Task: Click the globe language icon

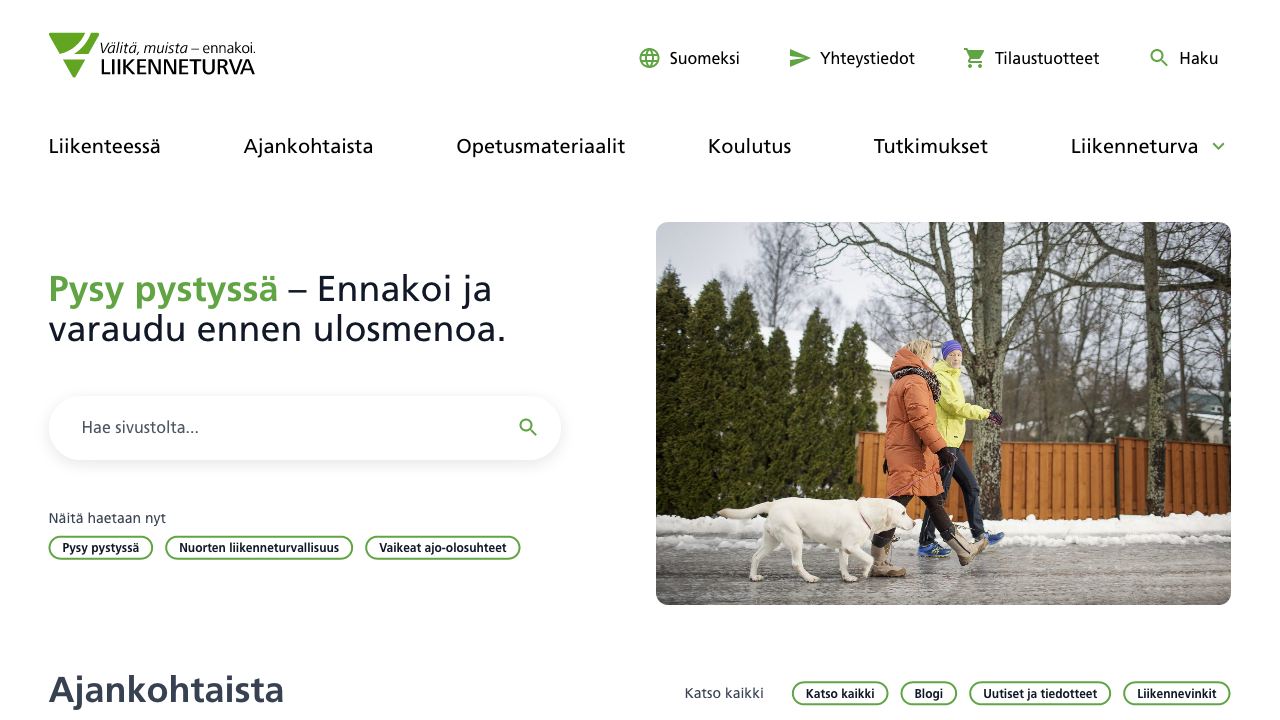Action: click(649, 58)
